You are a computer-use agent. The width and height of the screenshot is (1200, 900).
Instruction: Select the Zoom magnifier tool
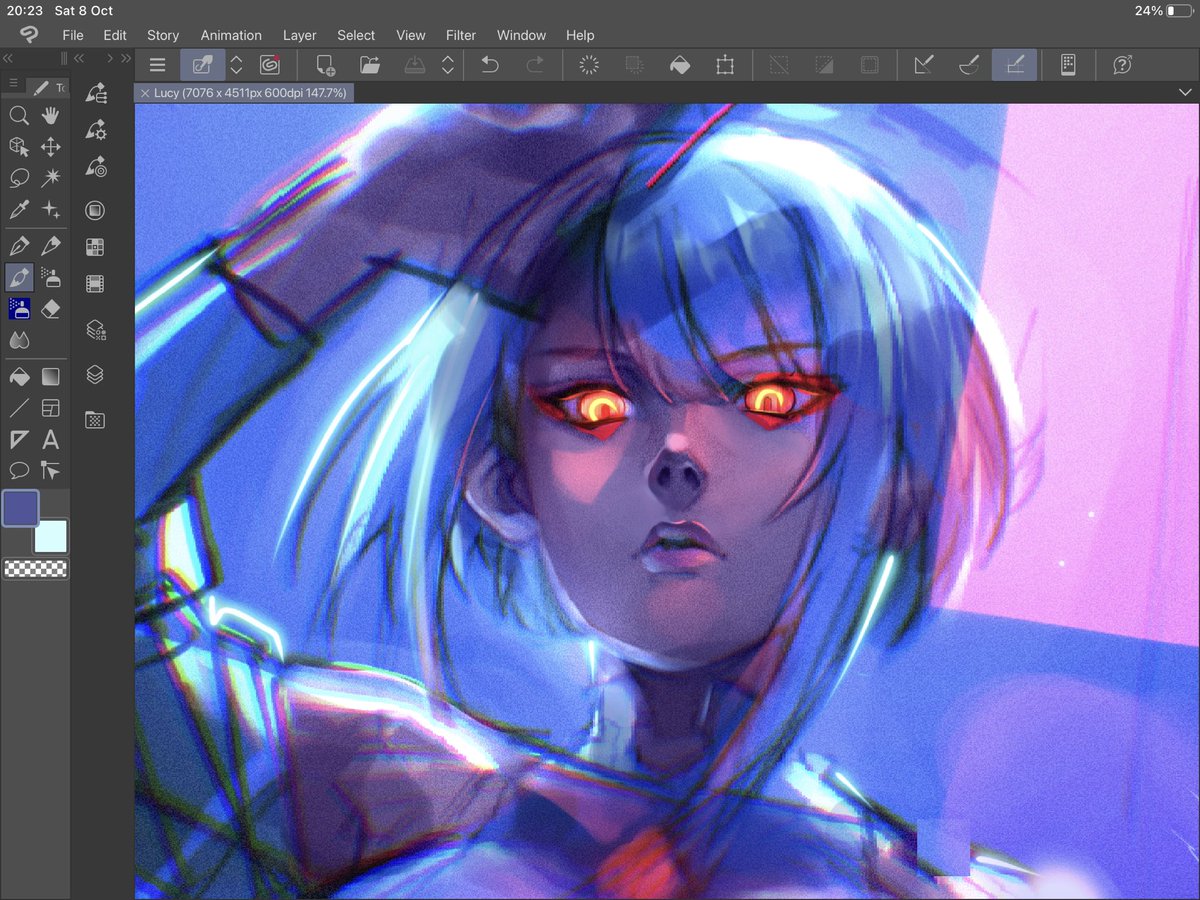(18, 116)
